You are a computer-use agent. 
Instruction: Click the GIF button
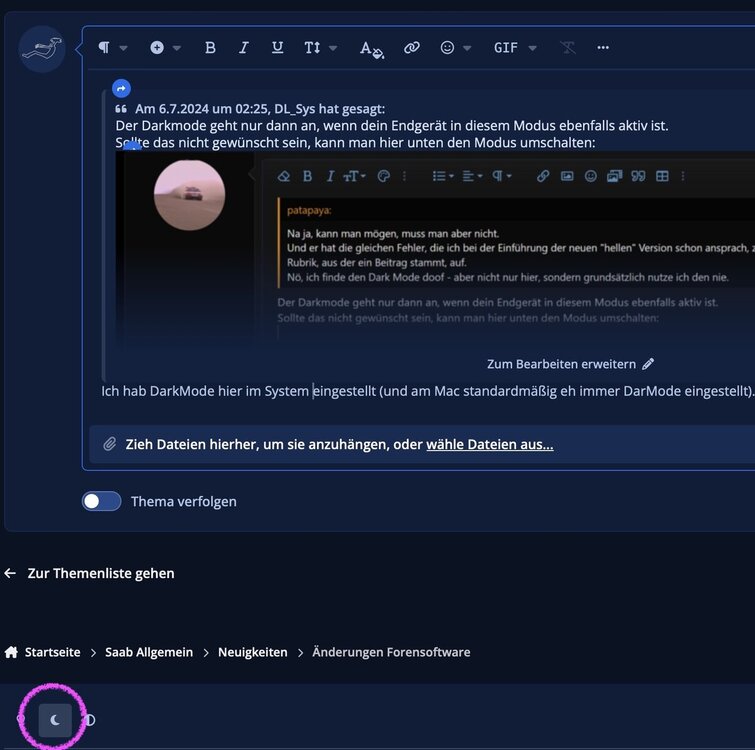tap(506, 47)
